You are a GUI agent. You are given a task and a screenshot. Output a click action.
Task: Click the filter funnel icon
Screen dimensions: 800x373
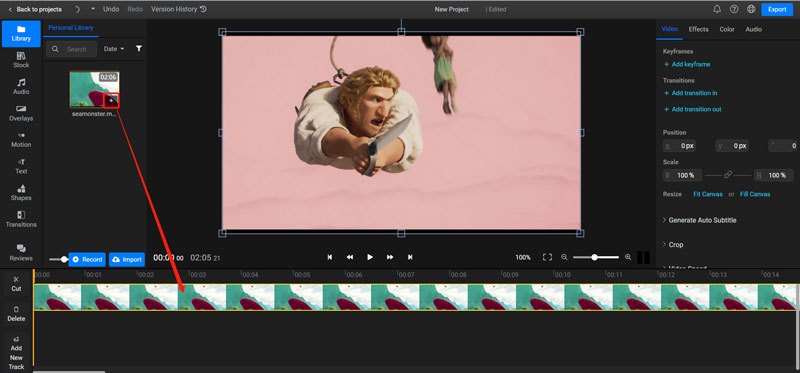tap(139, 48)
